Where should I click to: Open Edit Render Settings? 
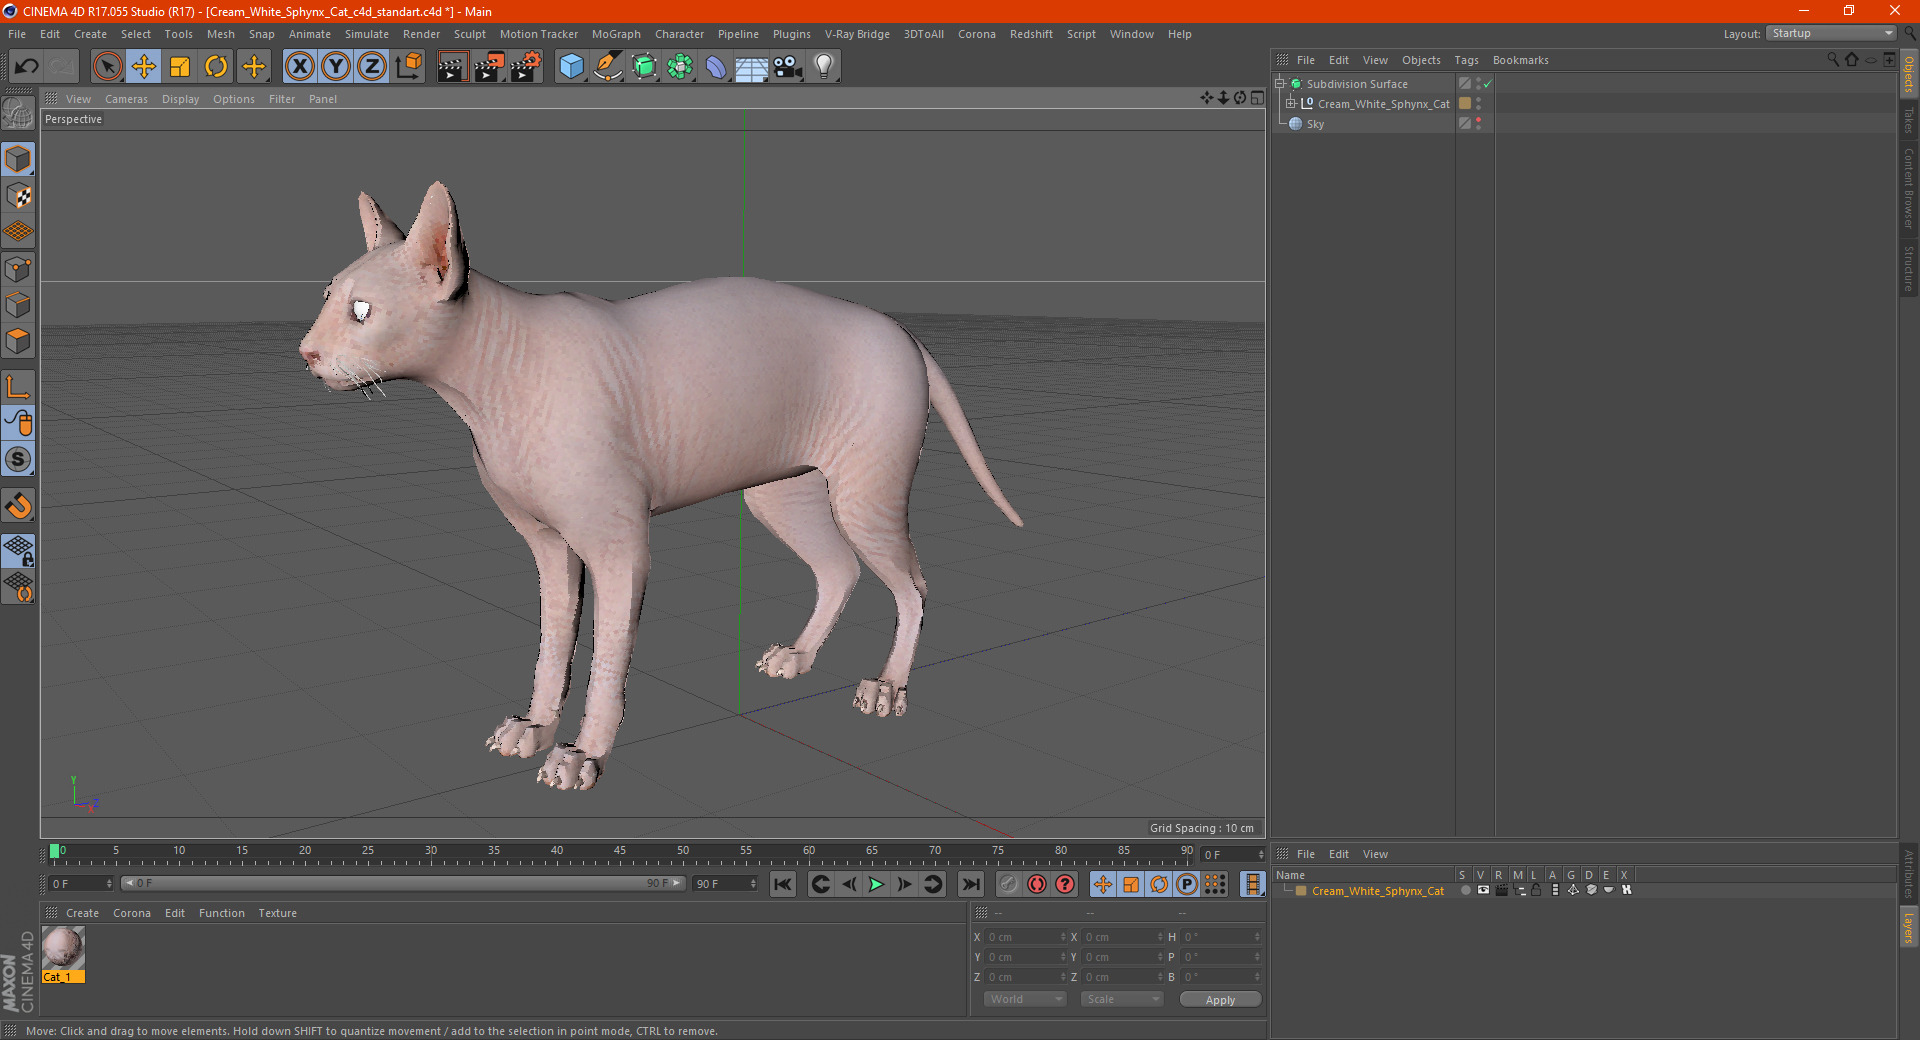pos(526,67)
